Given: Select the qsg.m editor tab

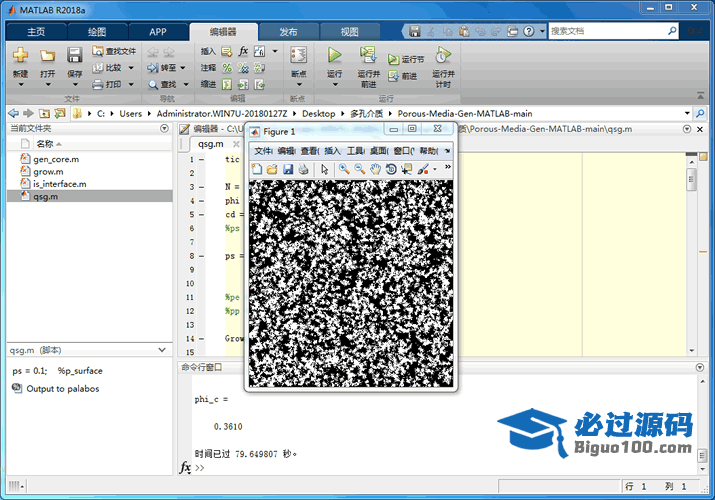Looking at the screenshot, I should pyautogui.click(x=211, y=144).
